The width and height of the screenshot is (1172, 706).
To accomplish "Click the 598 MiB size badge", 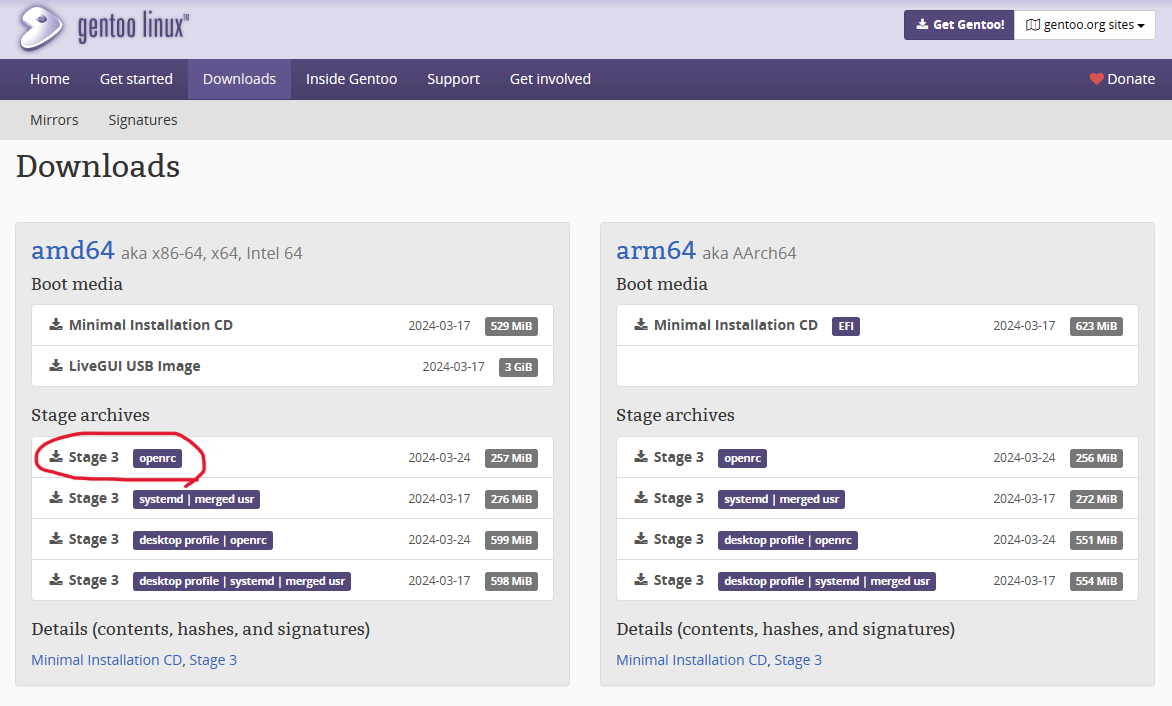I will tap(511, 581).
